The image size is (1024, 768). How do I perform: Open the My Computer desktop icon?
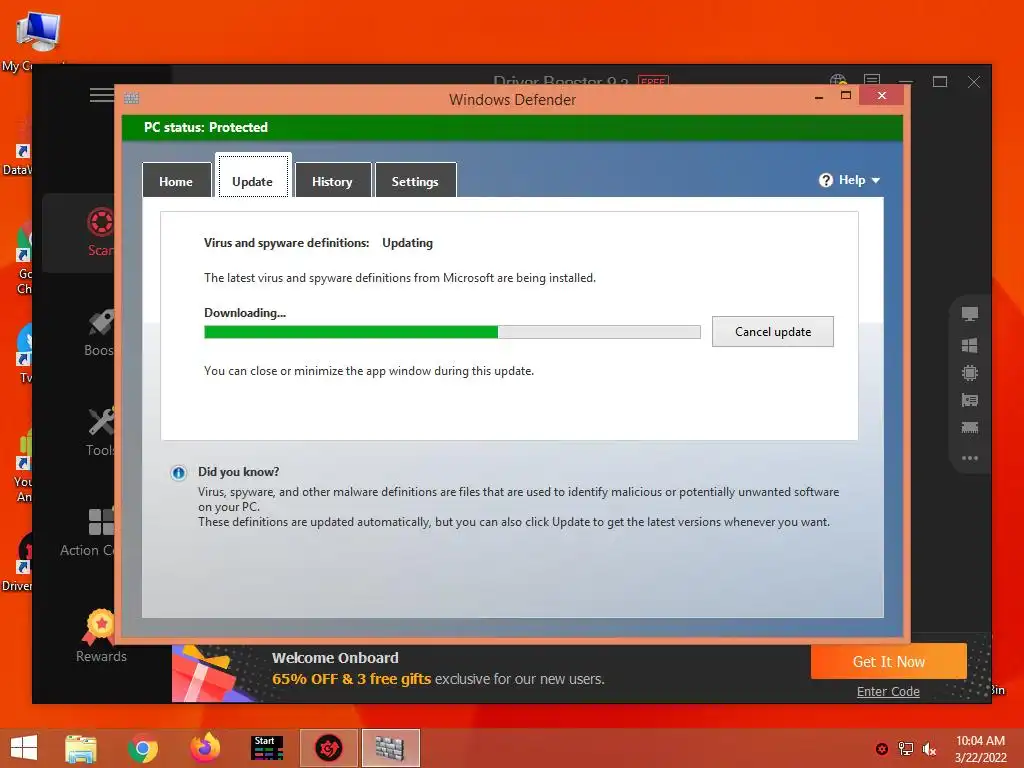point(37,39)
